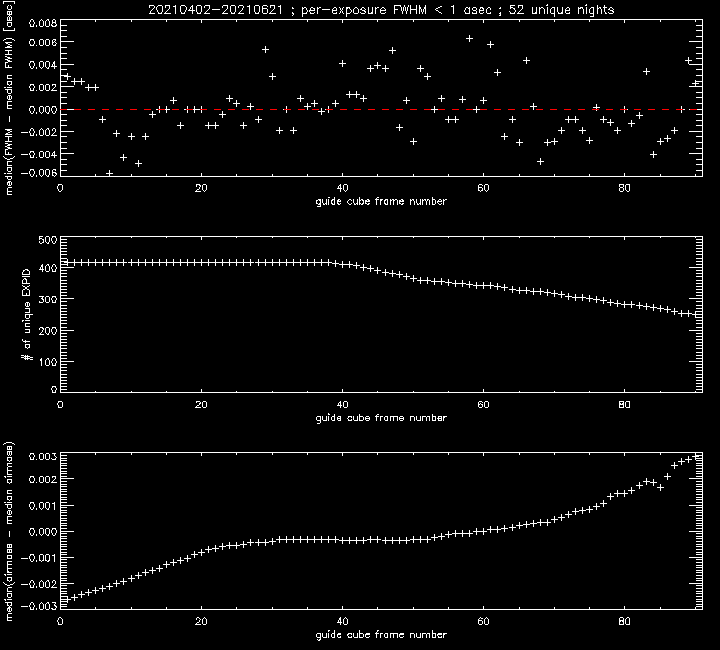This screenshot has width=720, height=650.
Task: Click the '0.000' y-tick label in the FWHM plot
Action: 43,110
